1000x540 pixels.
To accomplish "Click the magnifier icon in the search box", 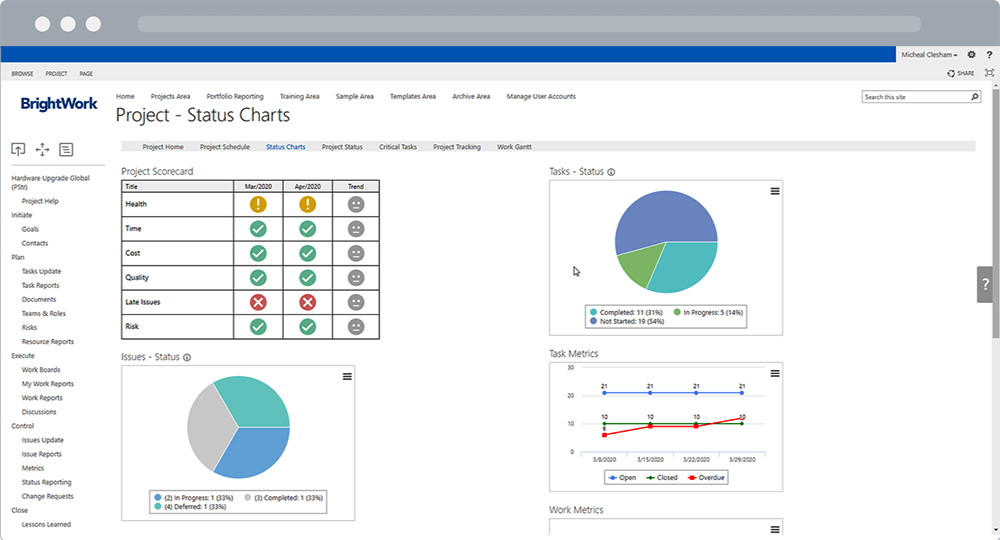I will [x=974, y=97].
